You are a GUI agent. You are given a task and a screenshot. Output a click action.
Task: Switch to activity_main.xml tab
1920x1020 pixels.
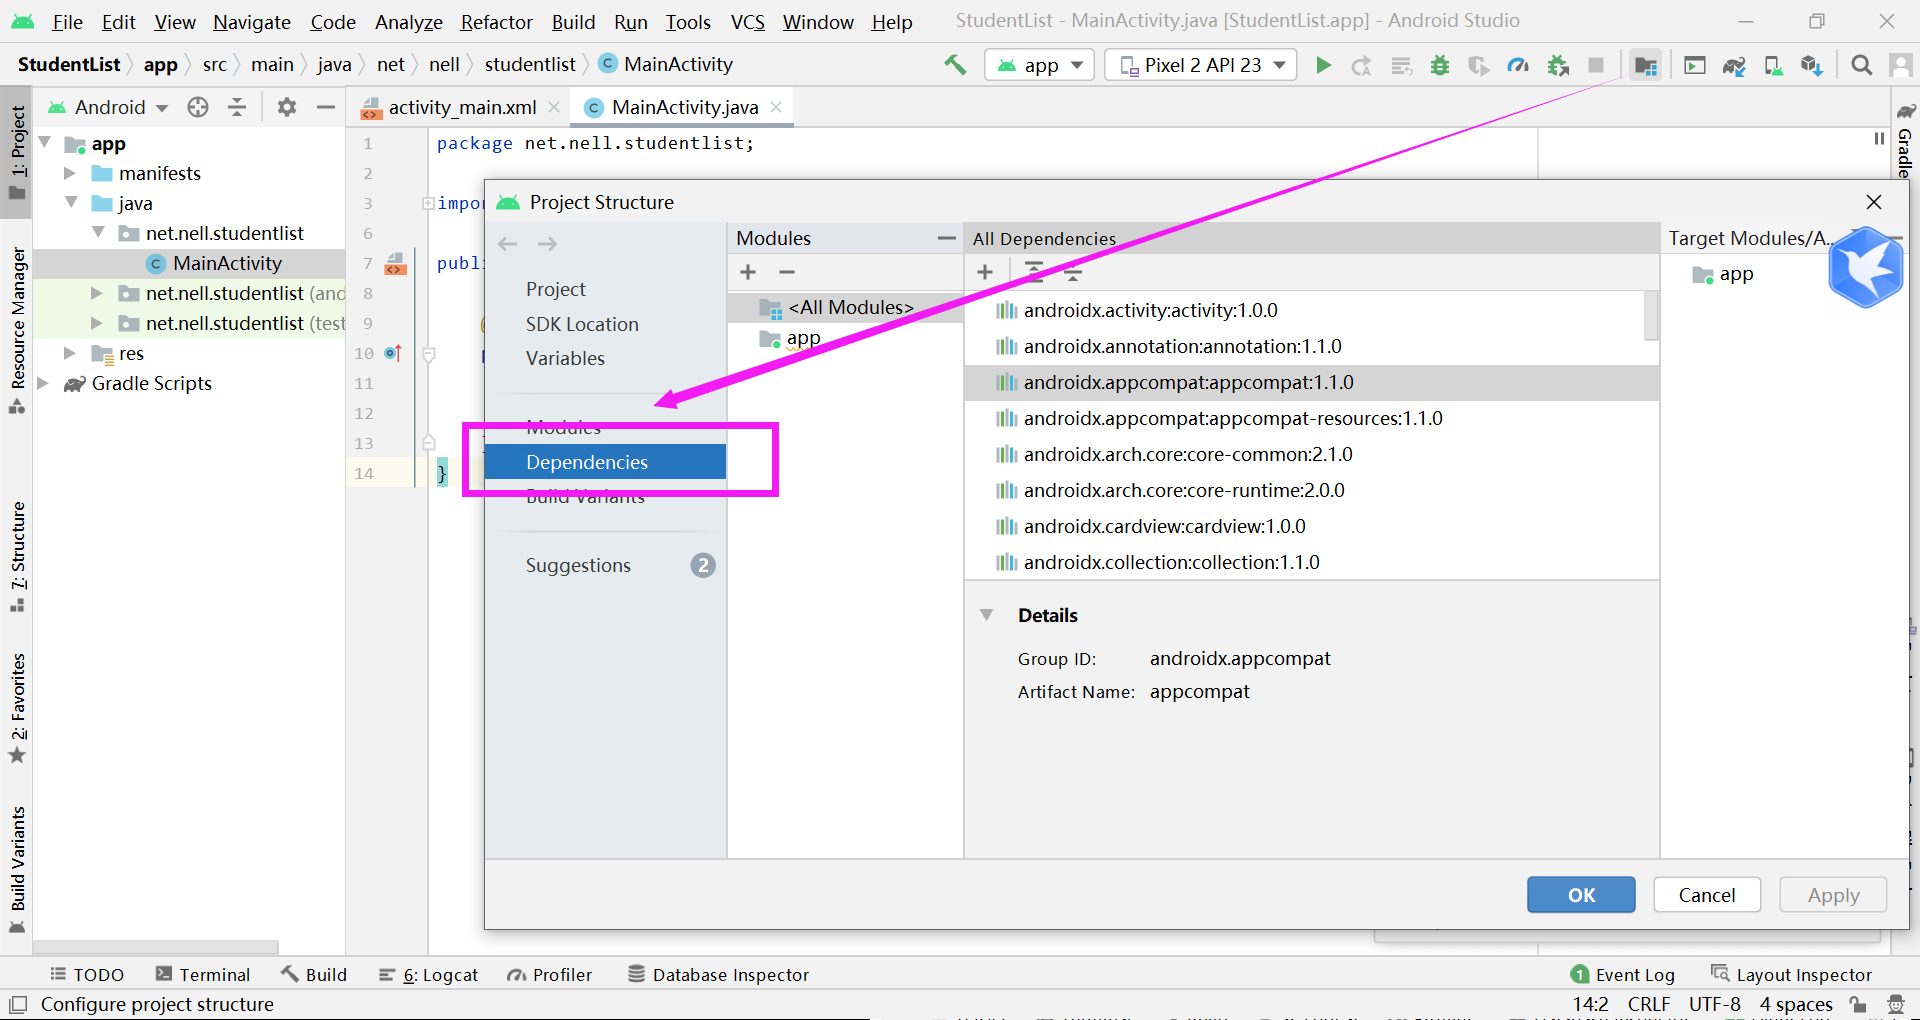[461, 107]
